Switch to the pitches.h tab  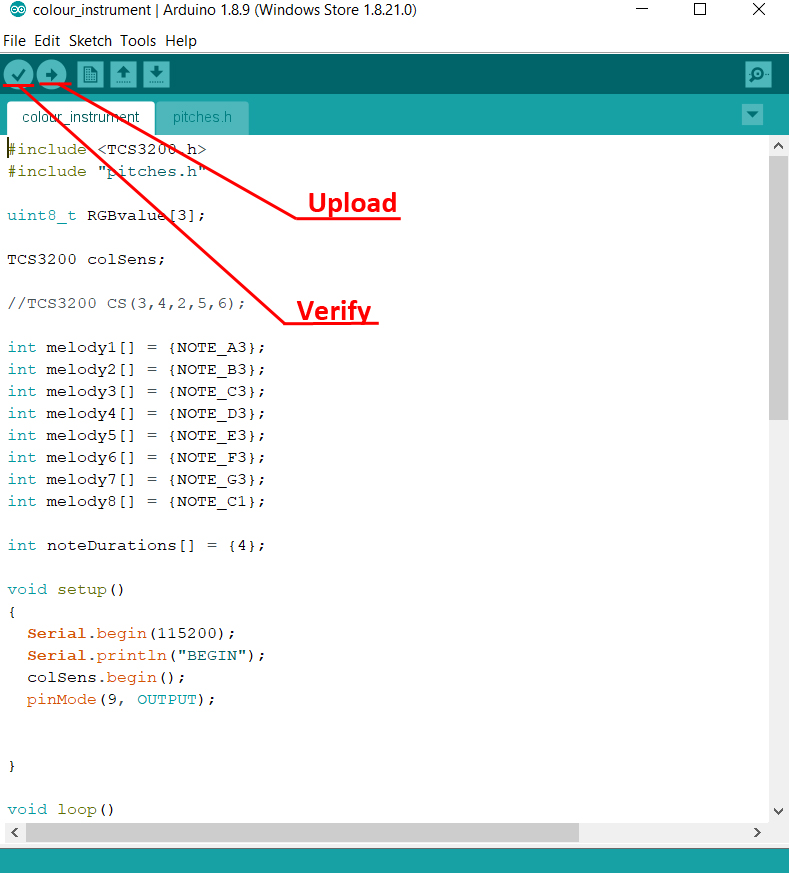[x=202, y=117]
